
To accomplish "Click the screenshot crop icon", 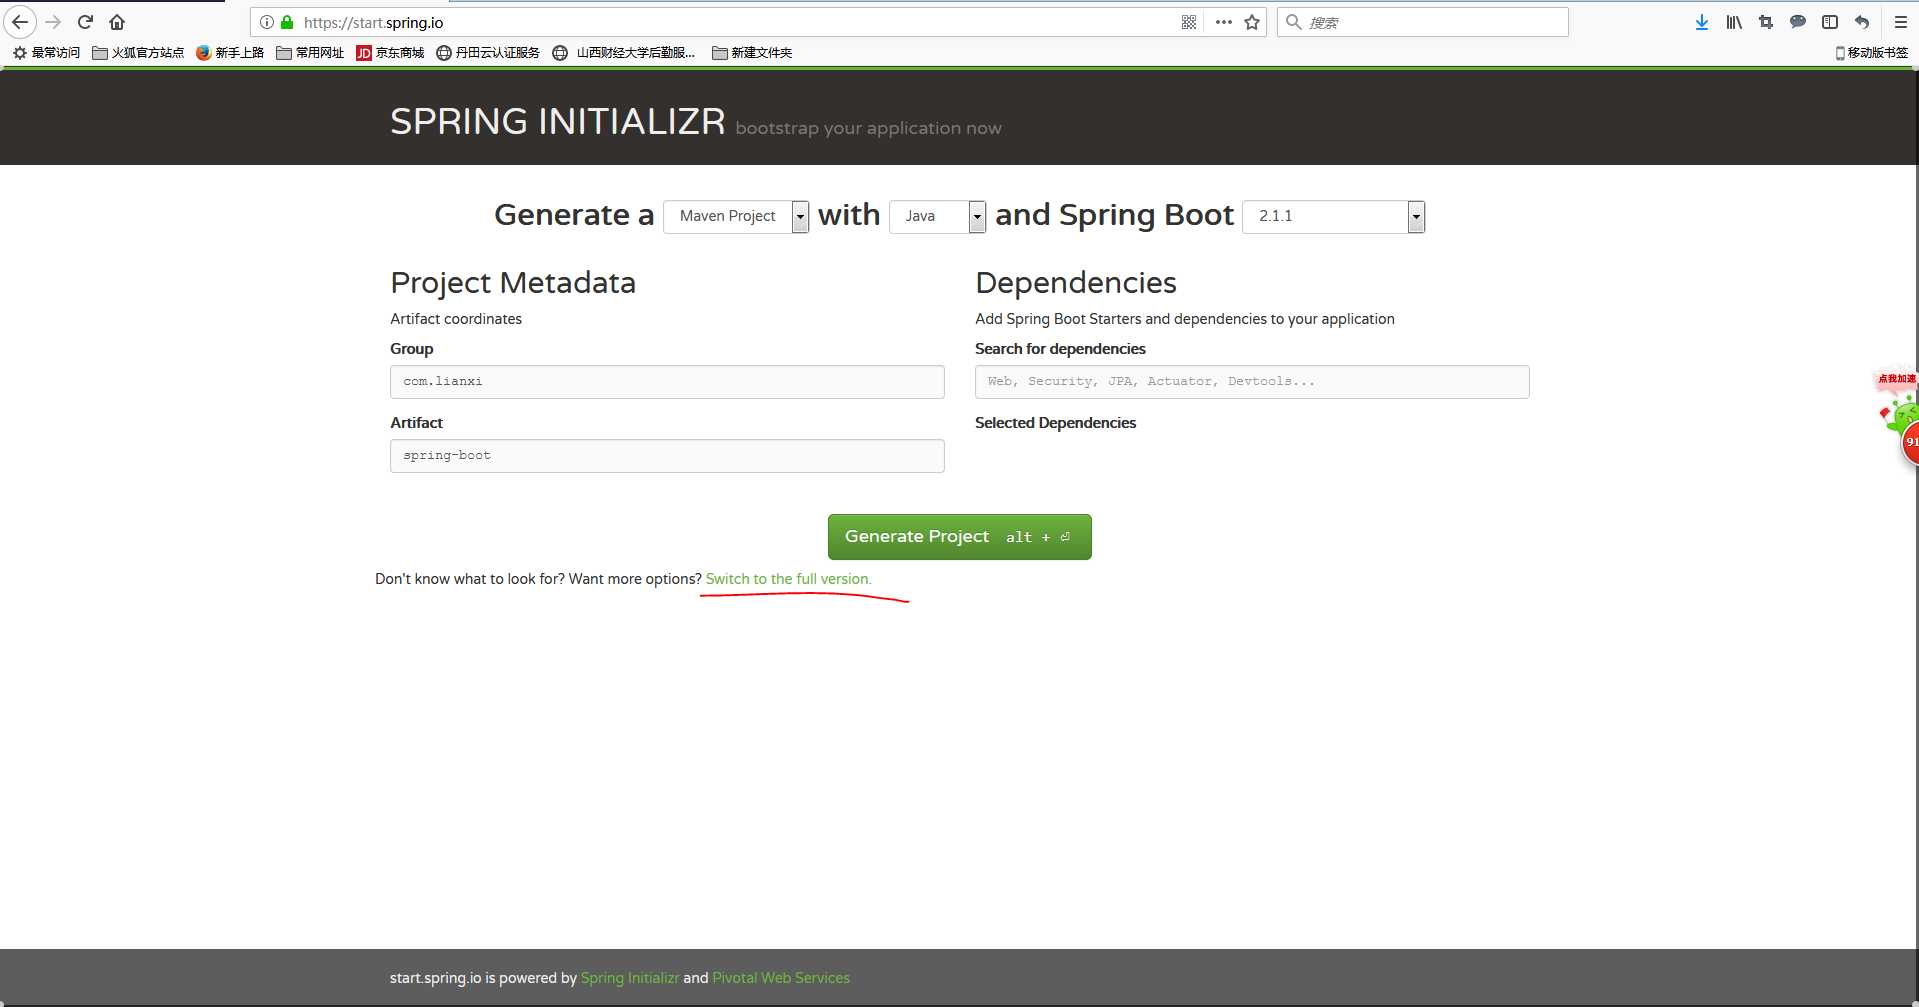I will tap(1766, 22).
